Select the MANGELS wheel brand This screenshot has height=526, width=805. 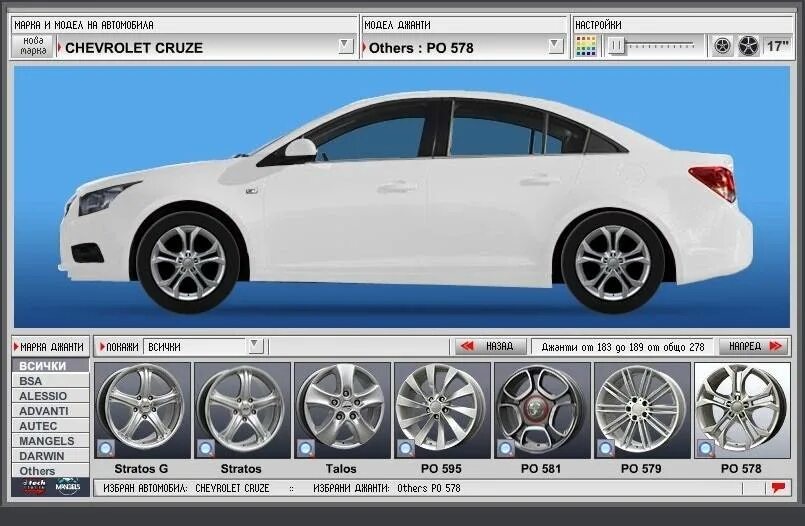coord(50,440)
